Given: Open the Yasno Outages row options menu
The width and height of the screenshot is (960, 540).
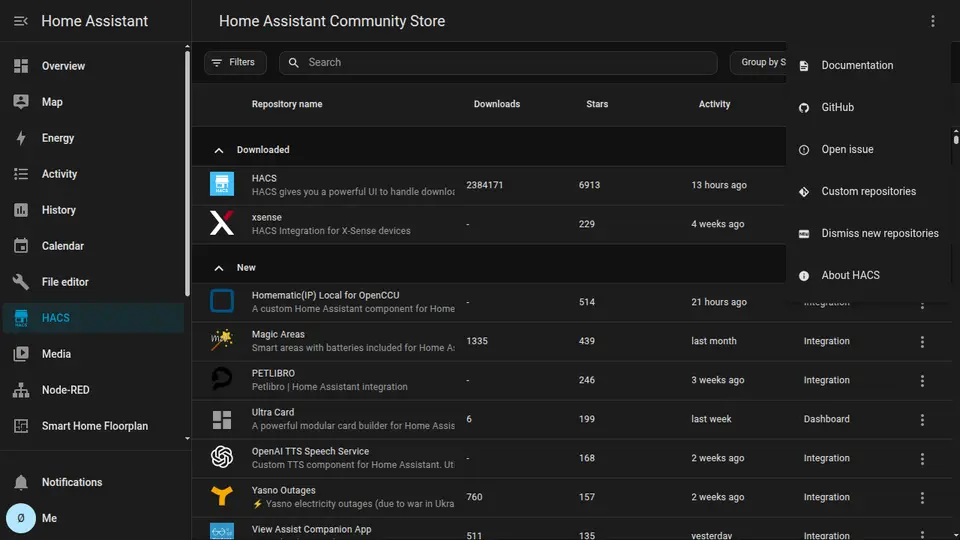Looking at the screenshot, I should [922, 498].
